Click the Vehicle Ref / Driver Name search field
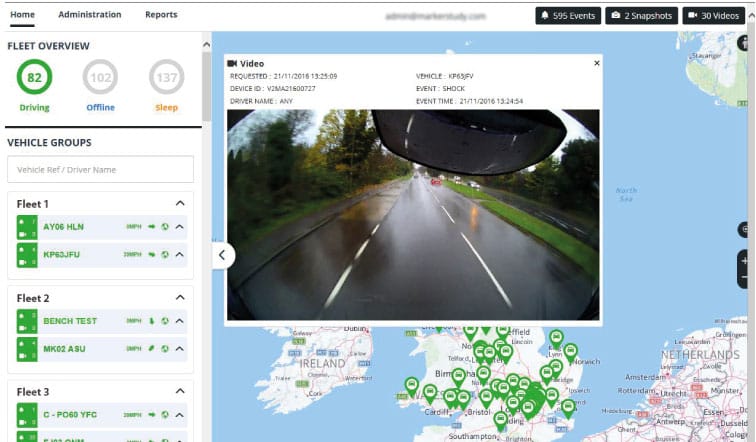 pyautogui.click(x=100, y=170)
